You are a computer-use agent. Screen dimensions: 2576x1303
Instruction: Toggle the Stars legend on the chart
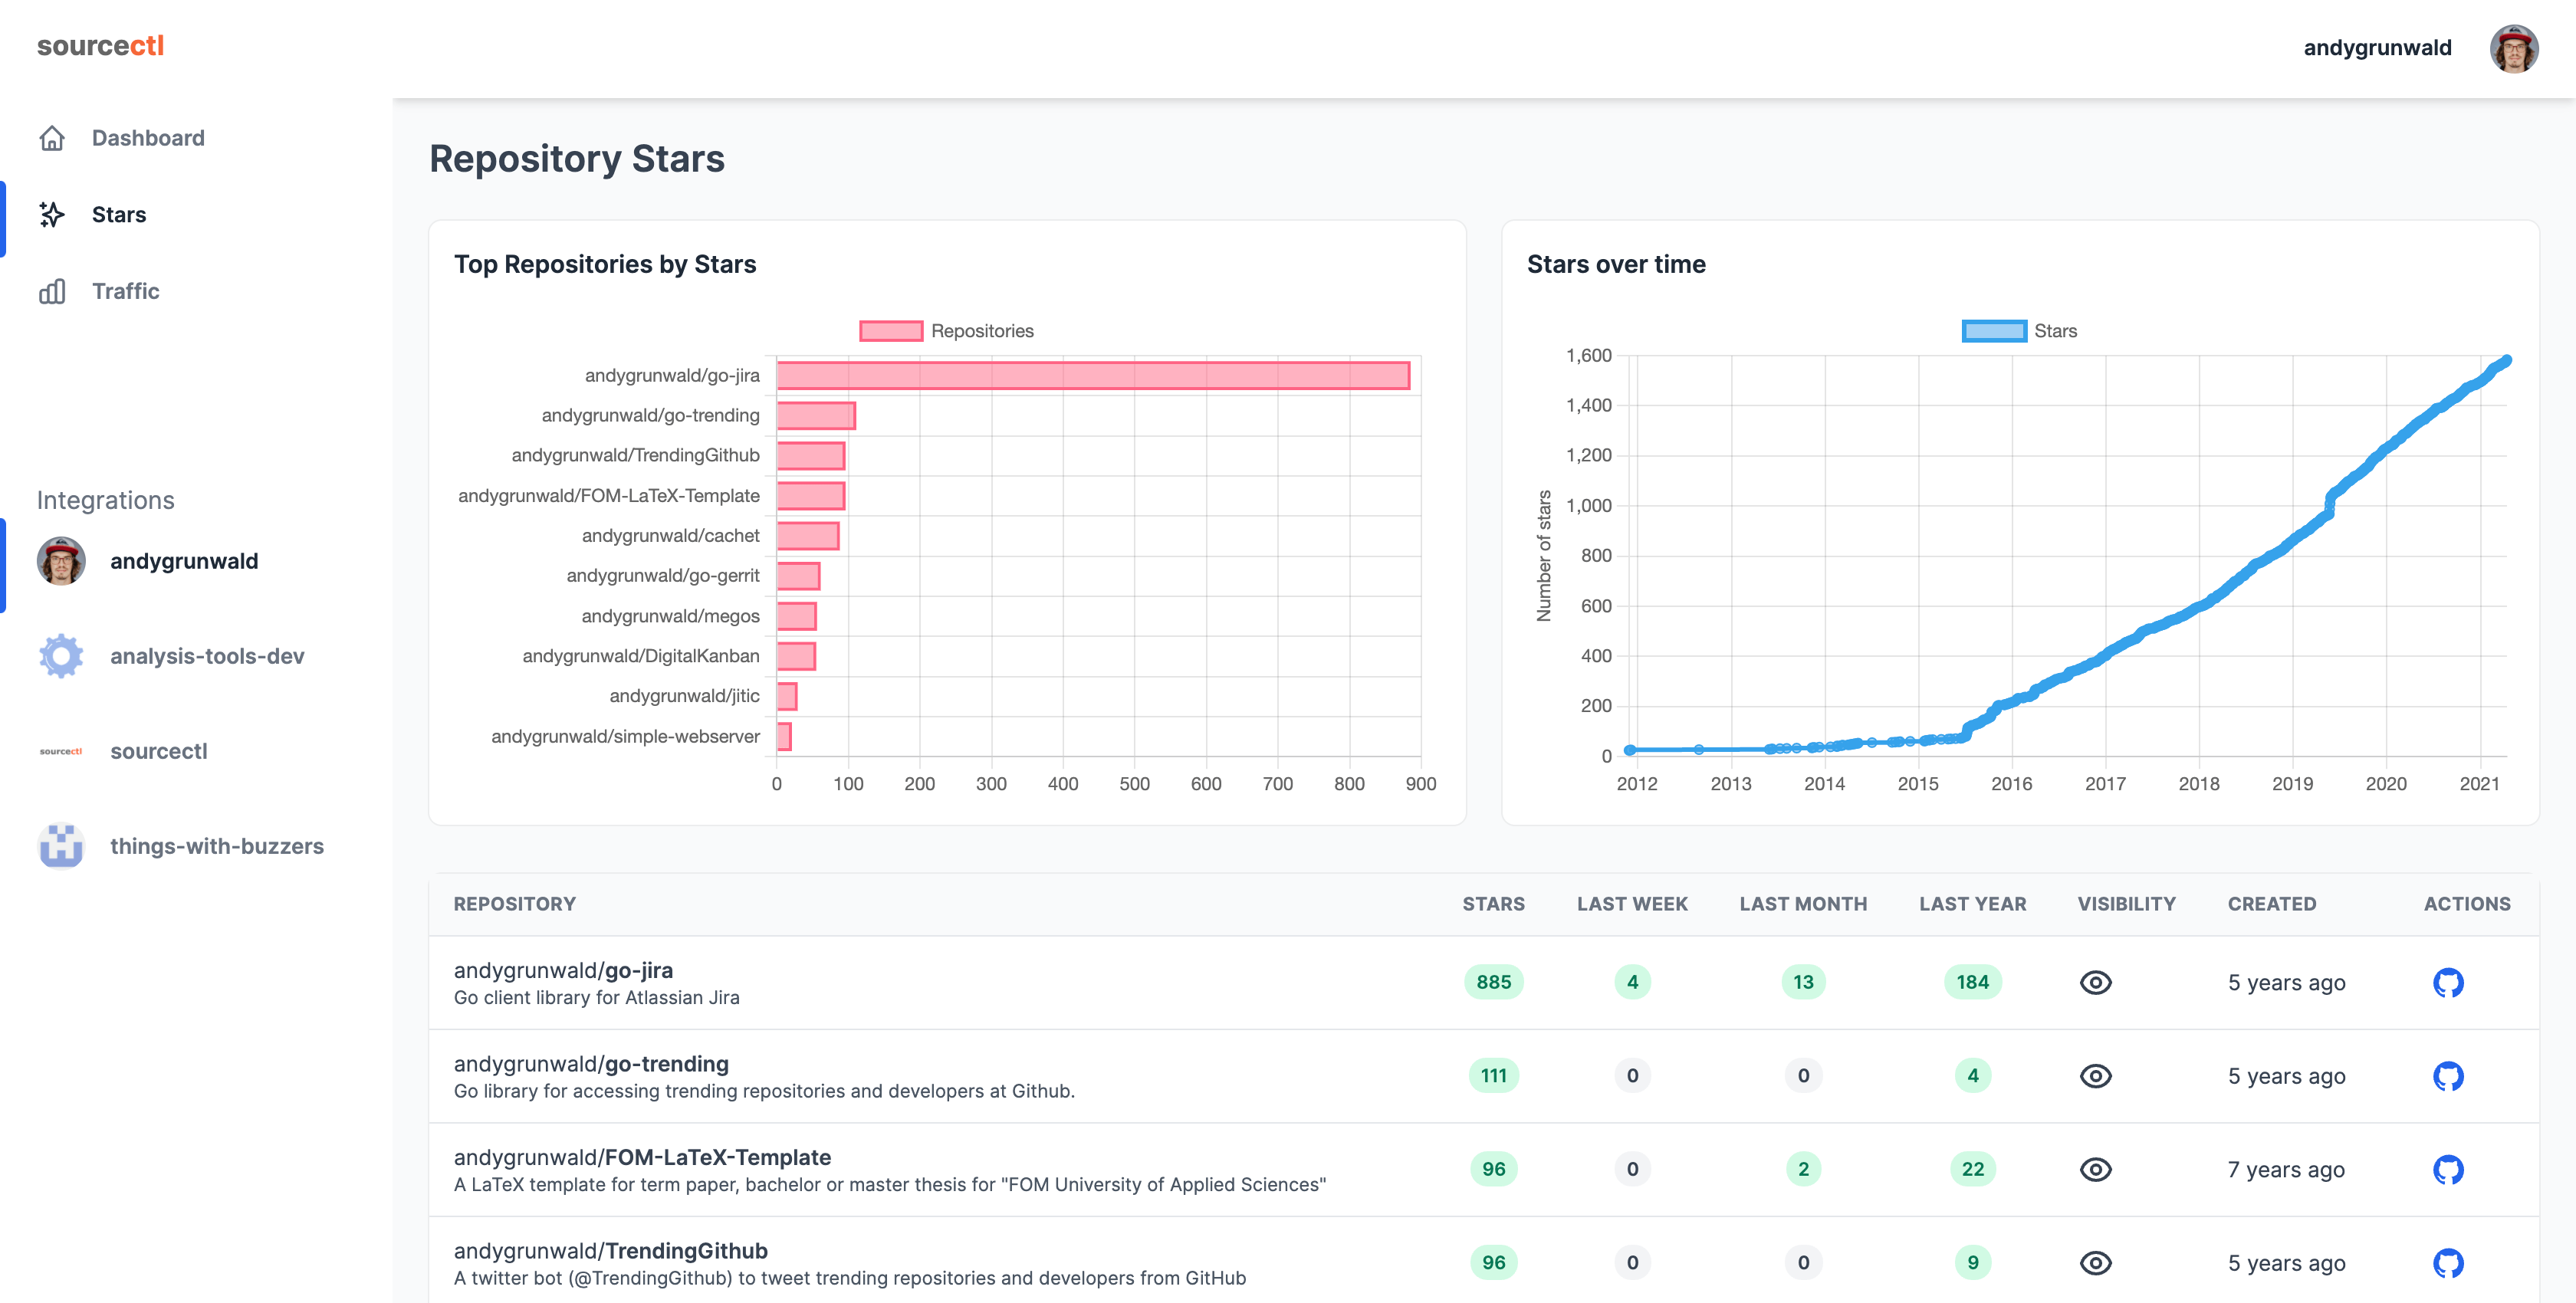point(2019,330)
